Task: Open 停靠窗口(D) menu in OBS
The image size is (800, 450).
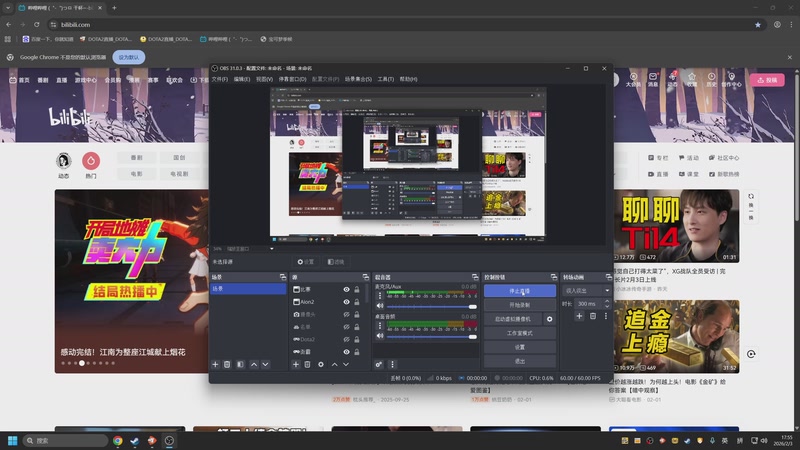Action: [292, 79]
